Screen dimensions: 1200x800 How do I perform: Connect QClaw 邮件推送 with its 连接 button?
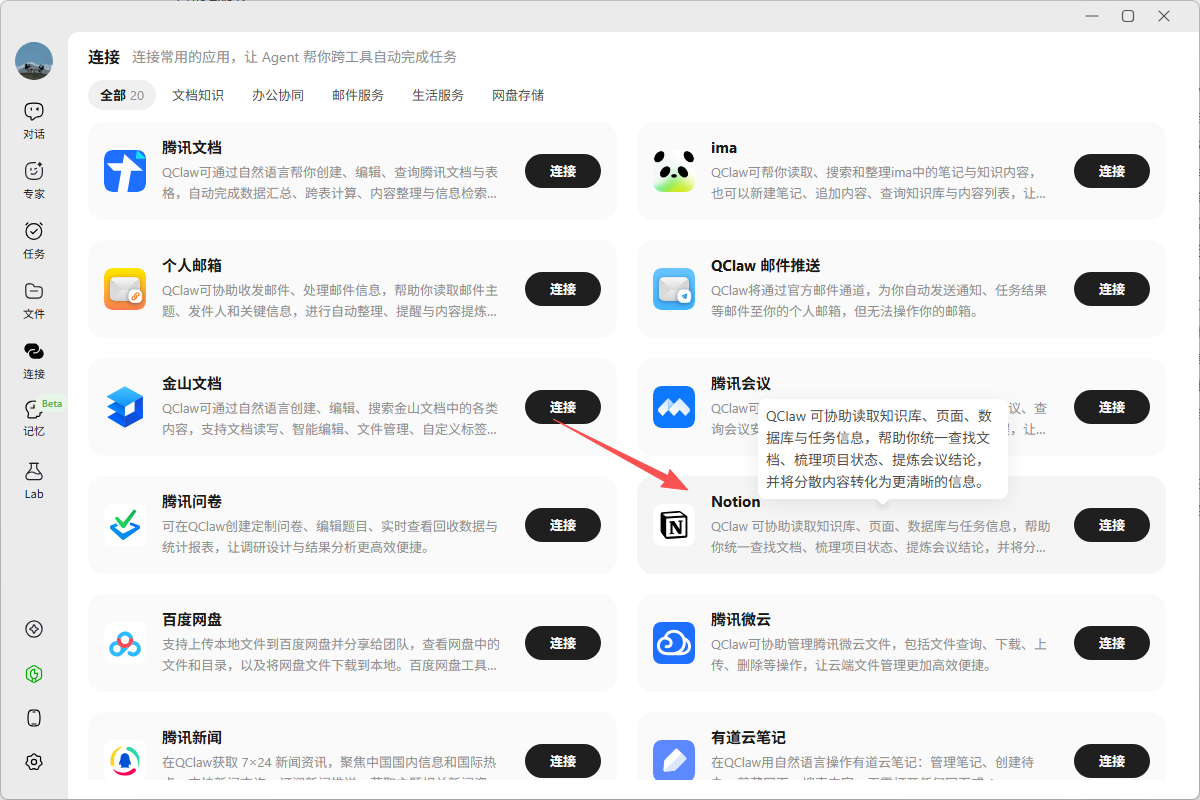[1112, 289]
